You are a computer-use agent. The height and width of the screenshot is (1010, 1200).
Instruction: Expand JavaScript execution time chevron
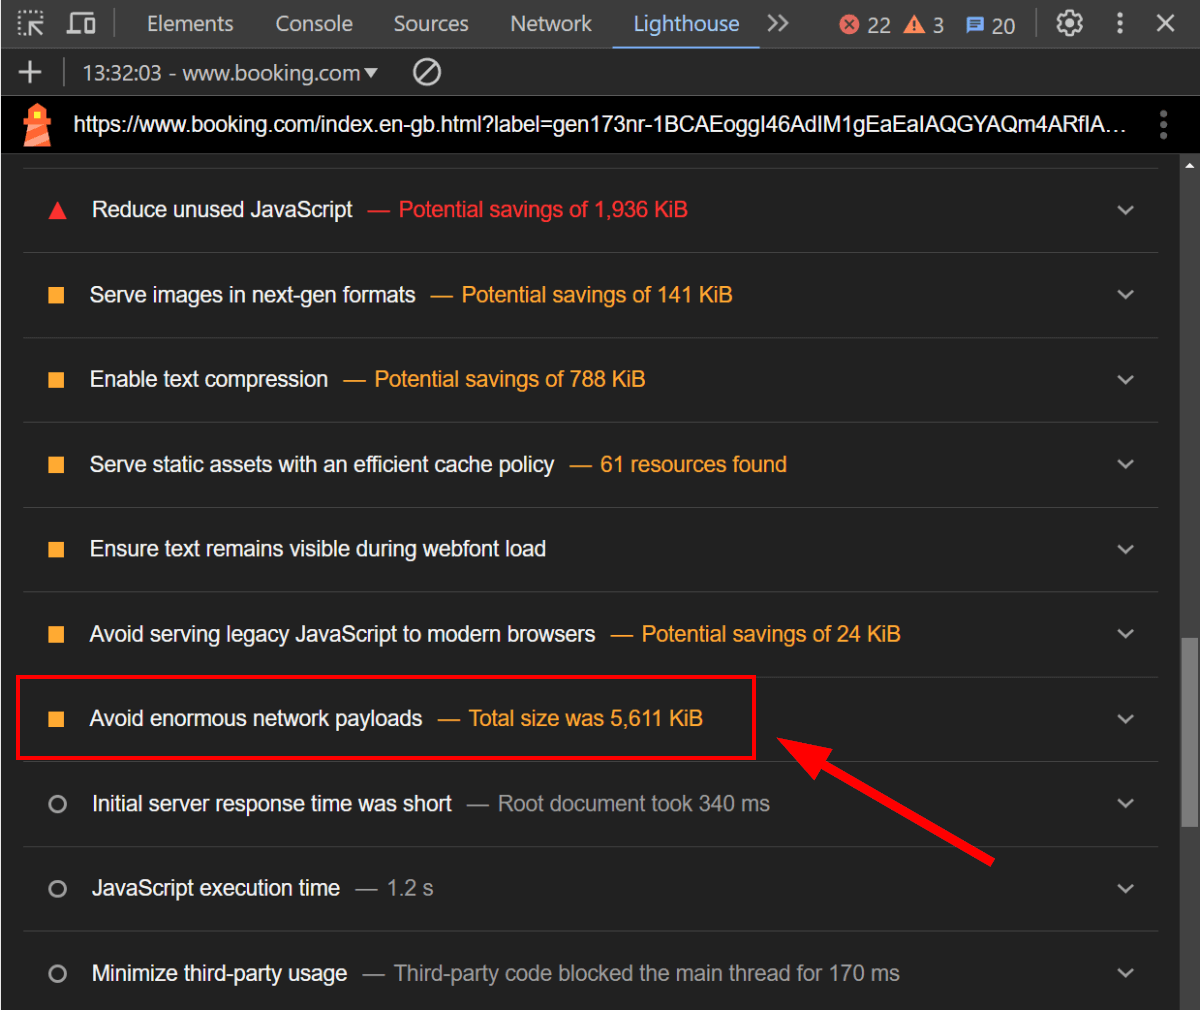(x=1125, y=889)
